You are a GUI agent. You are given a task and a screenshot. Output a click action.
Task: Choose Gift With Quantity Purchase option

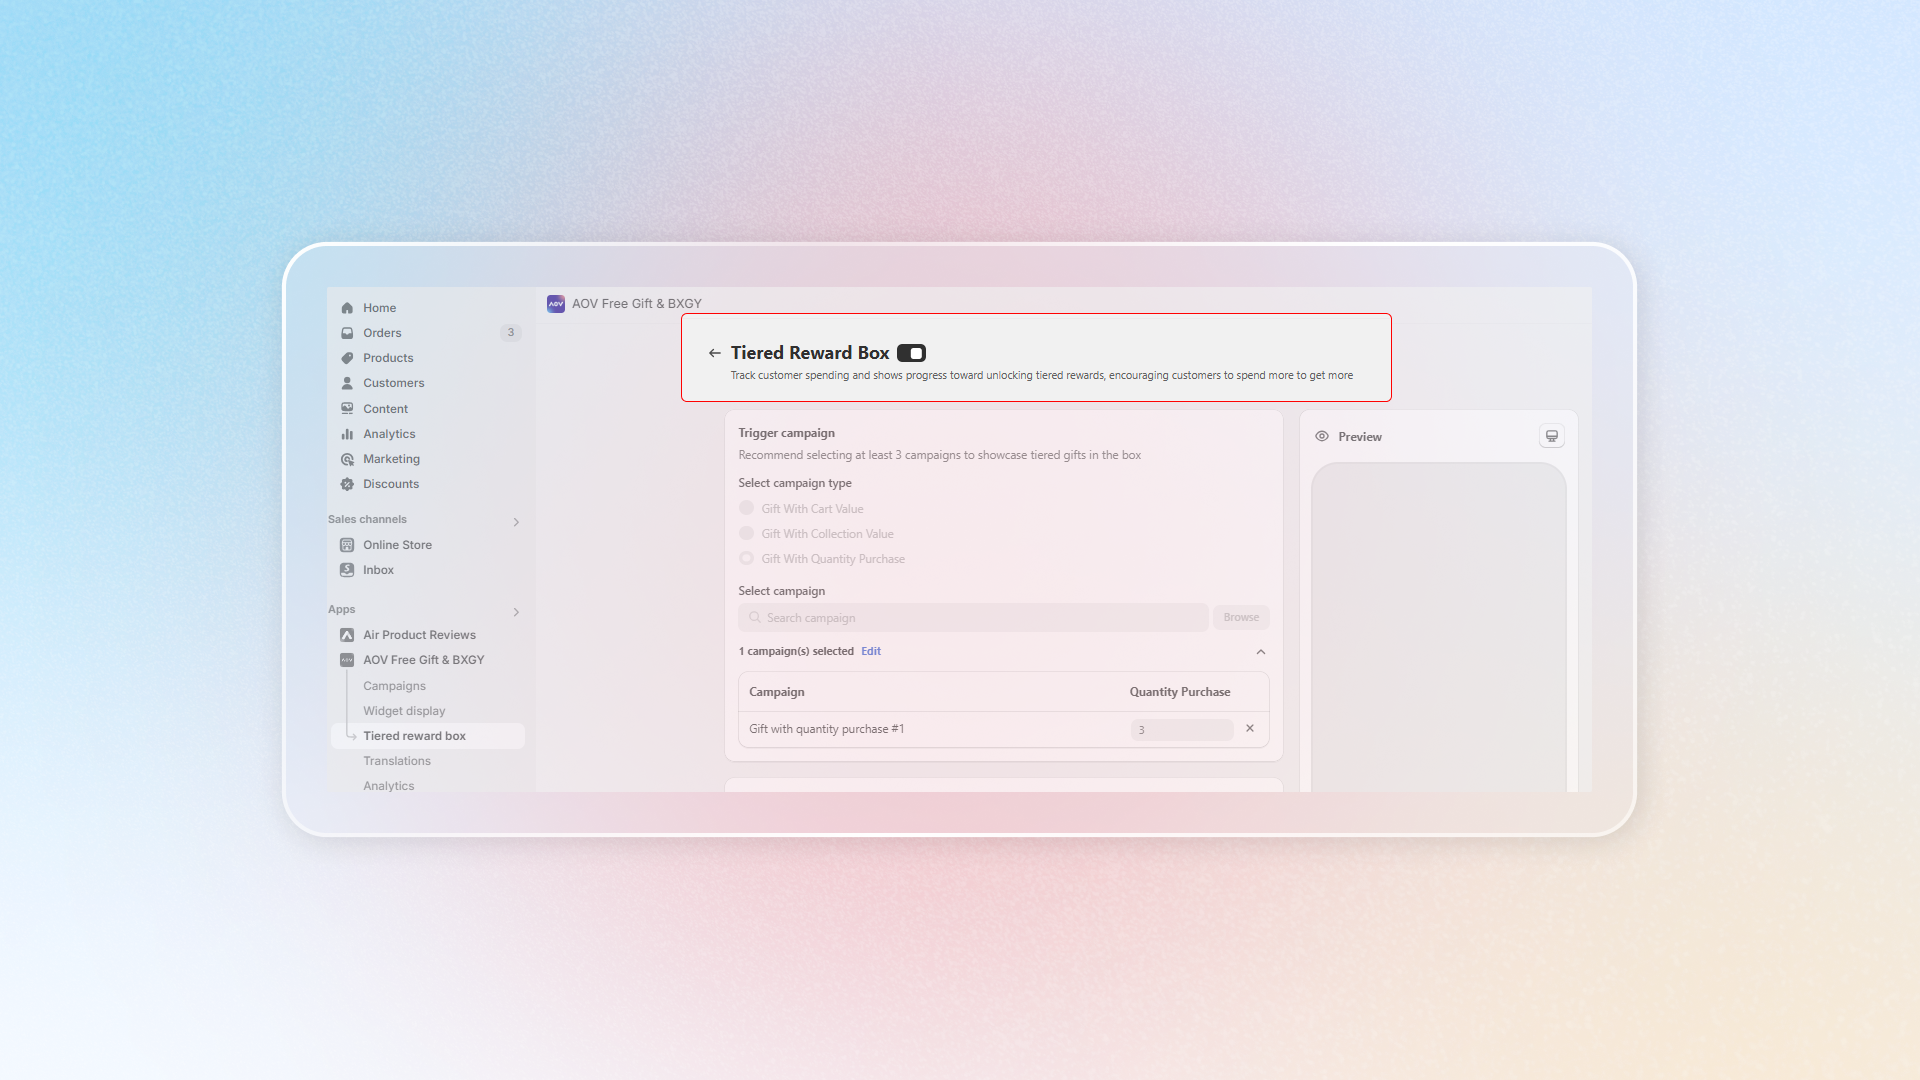(x=746, y=558)
